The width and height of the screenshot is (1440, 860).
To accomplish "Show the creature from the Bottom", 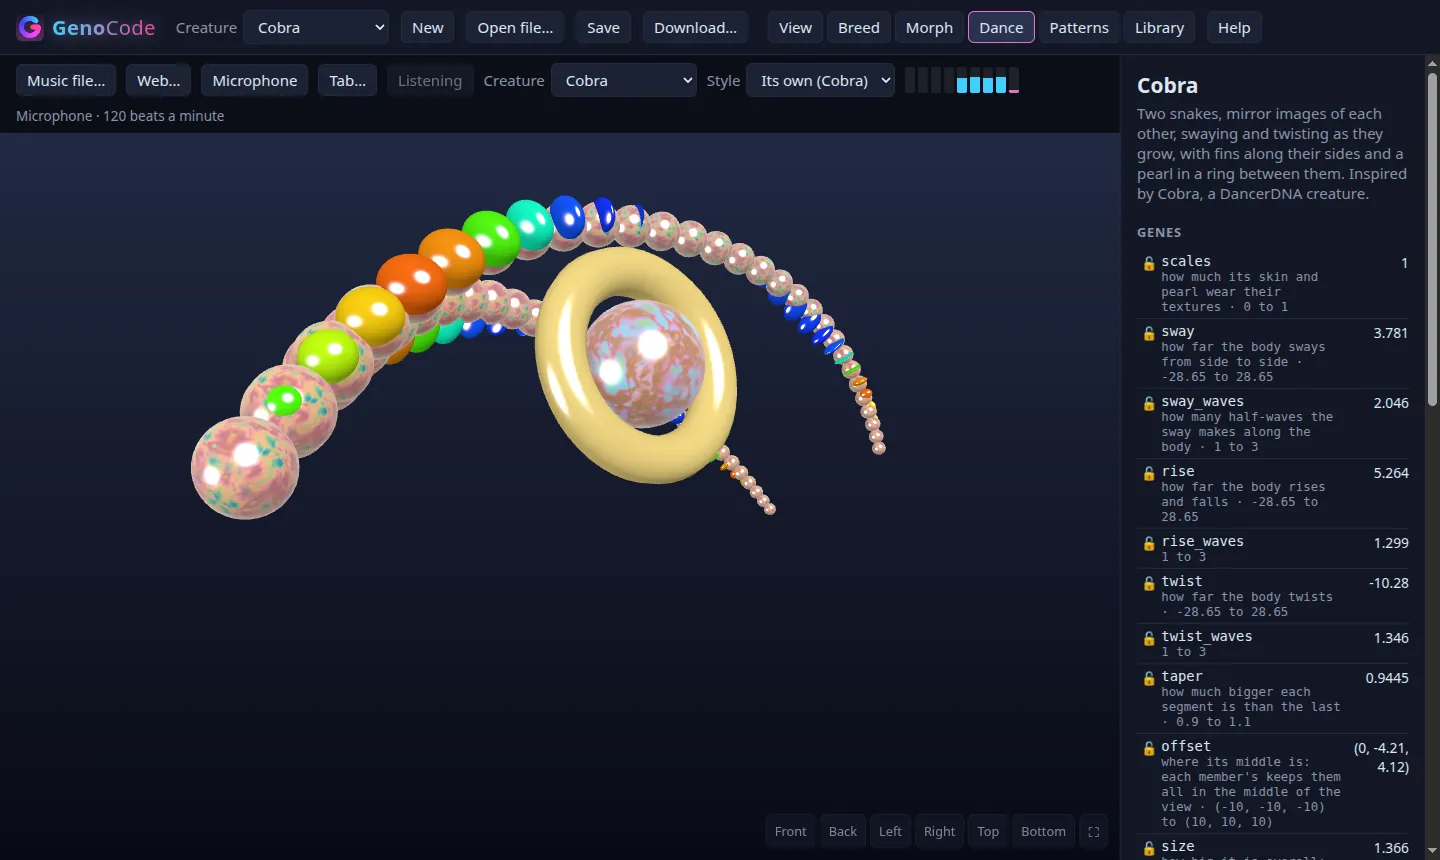I will 1043,832.
